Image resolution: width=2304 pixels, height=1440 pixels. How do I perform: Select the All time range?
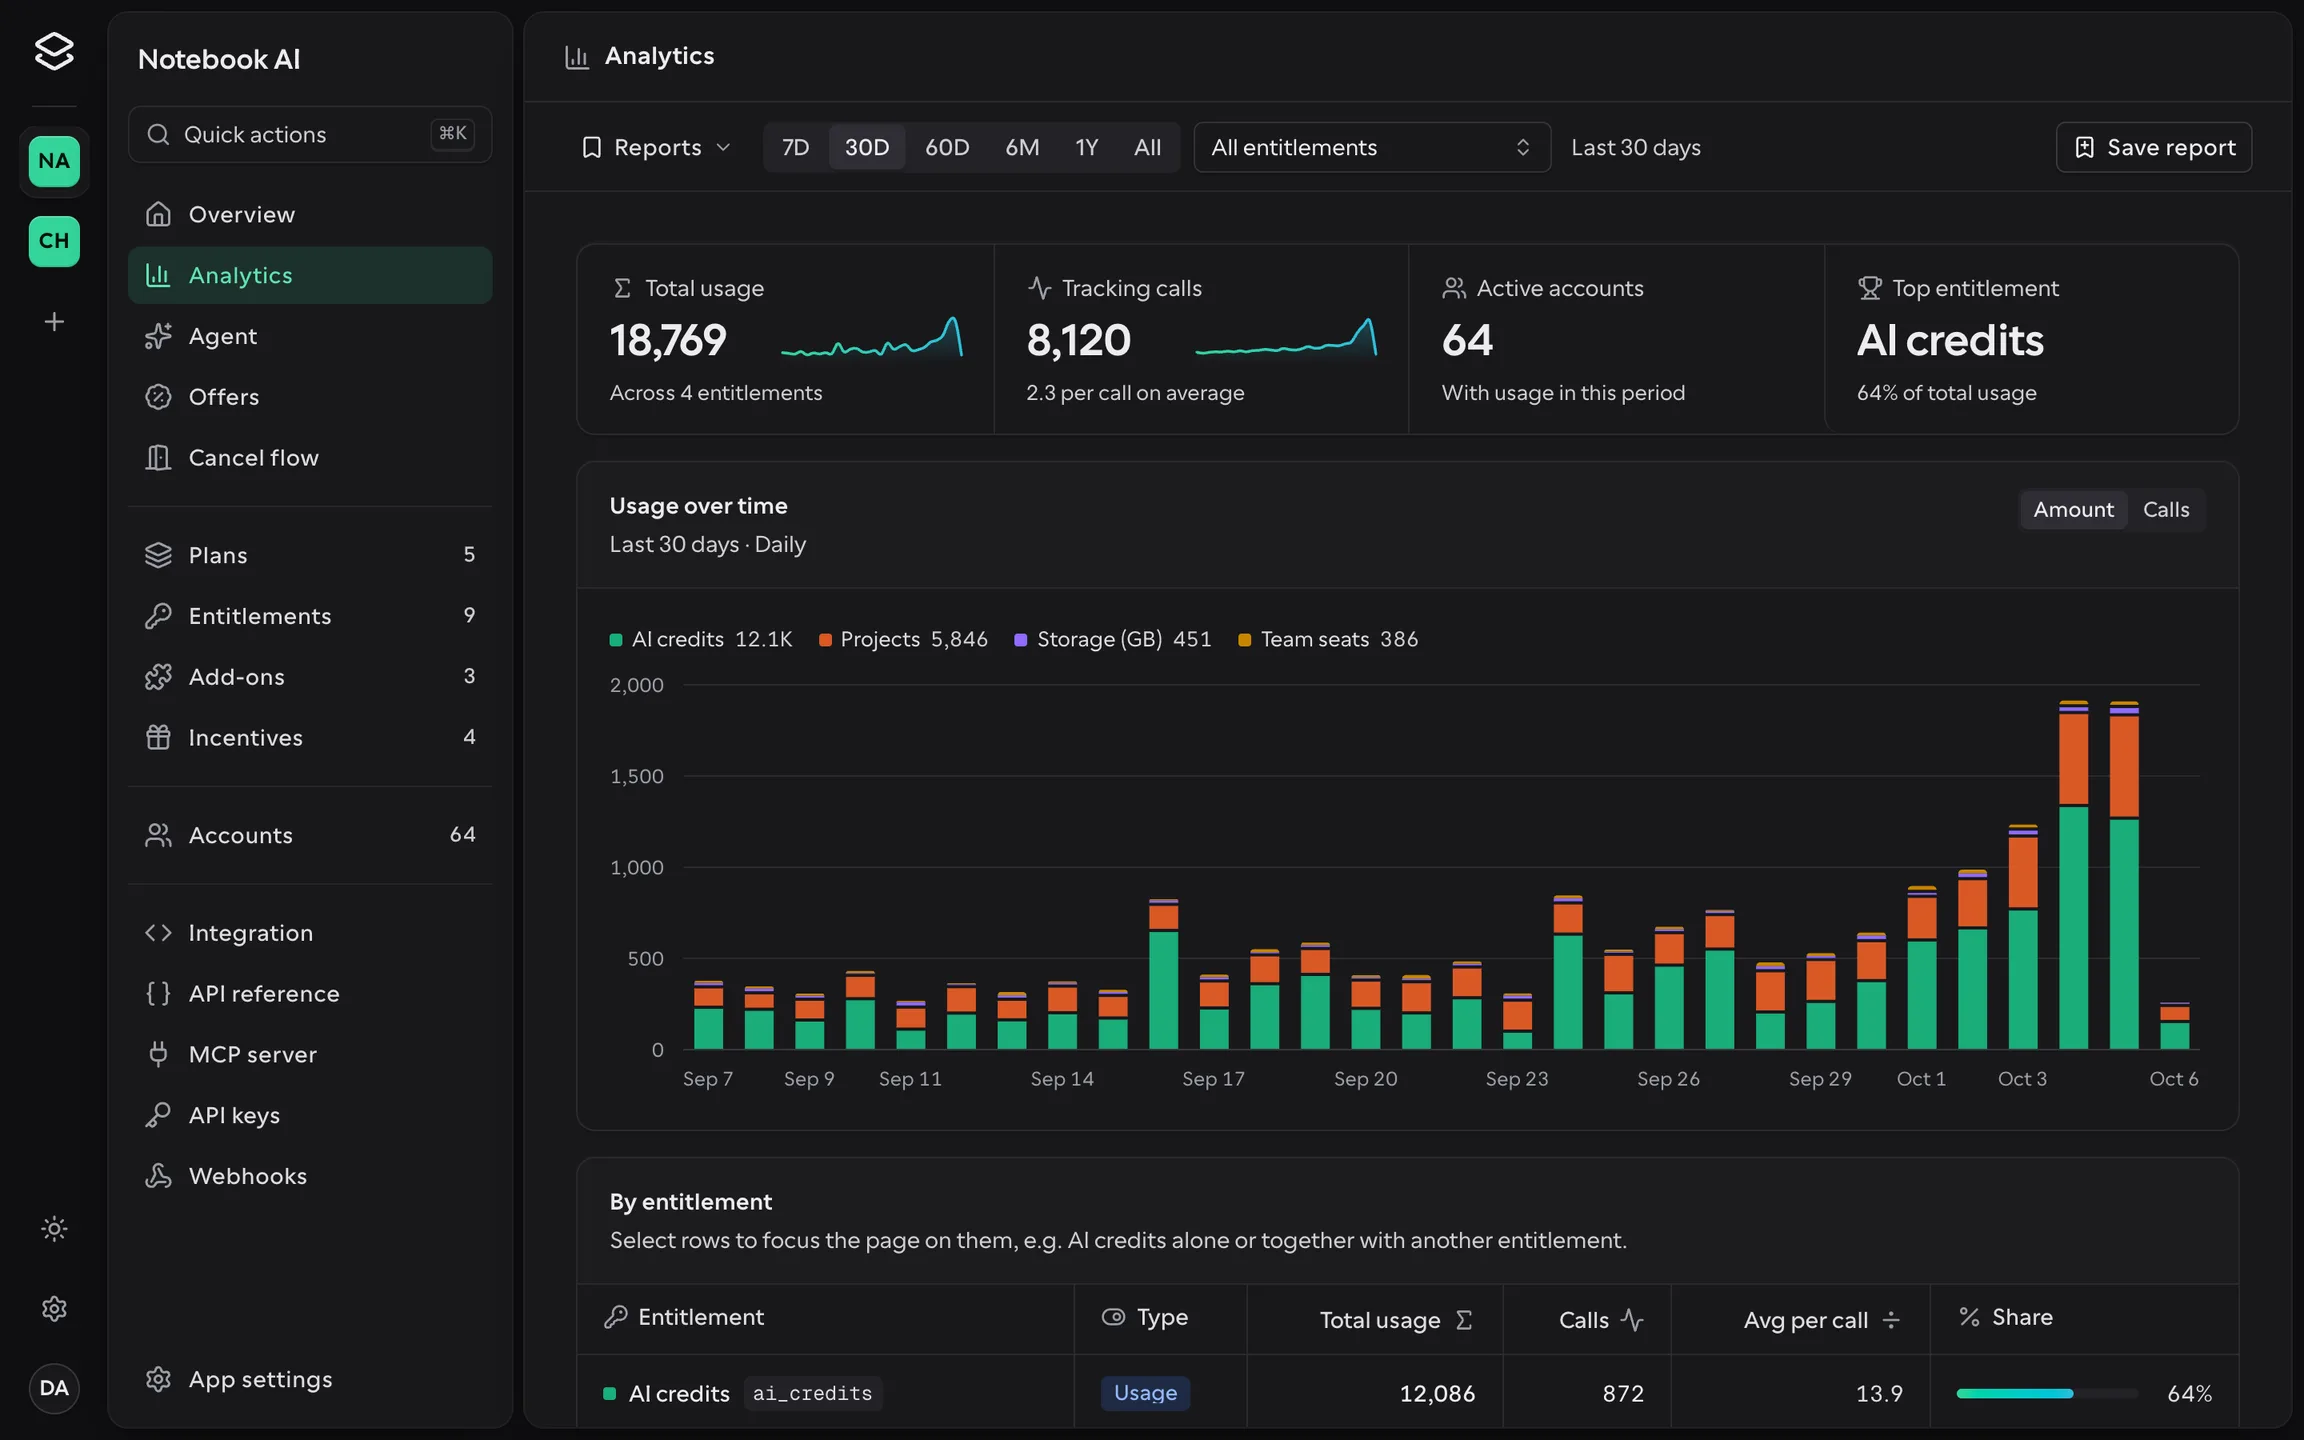pos(1147,147)
